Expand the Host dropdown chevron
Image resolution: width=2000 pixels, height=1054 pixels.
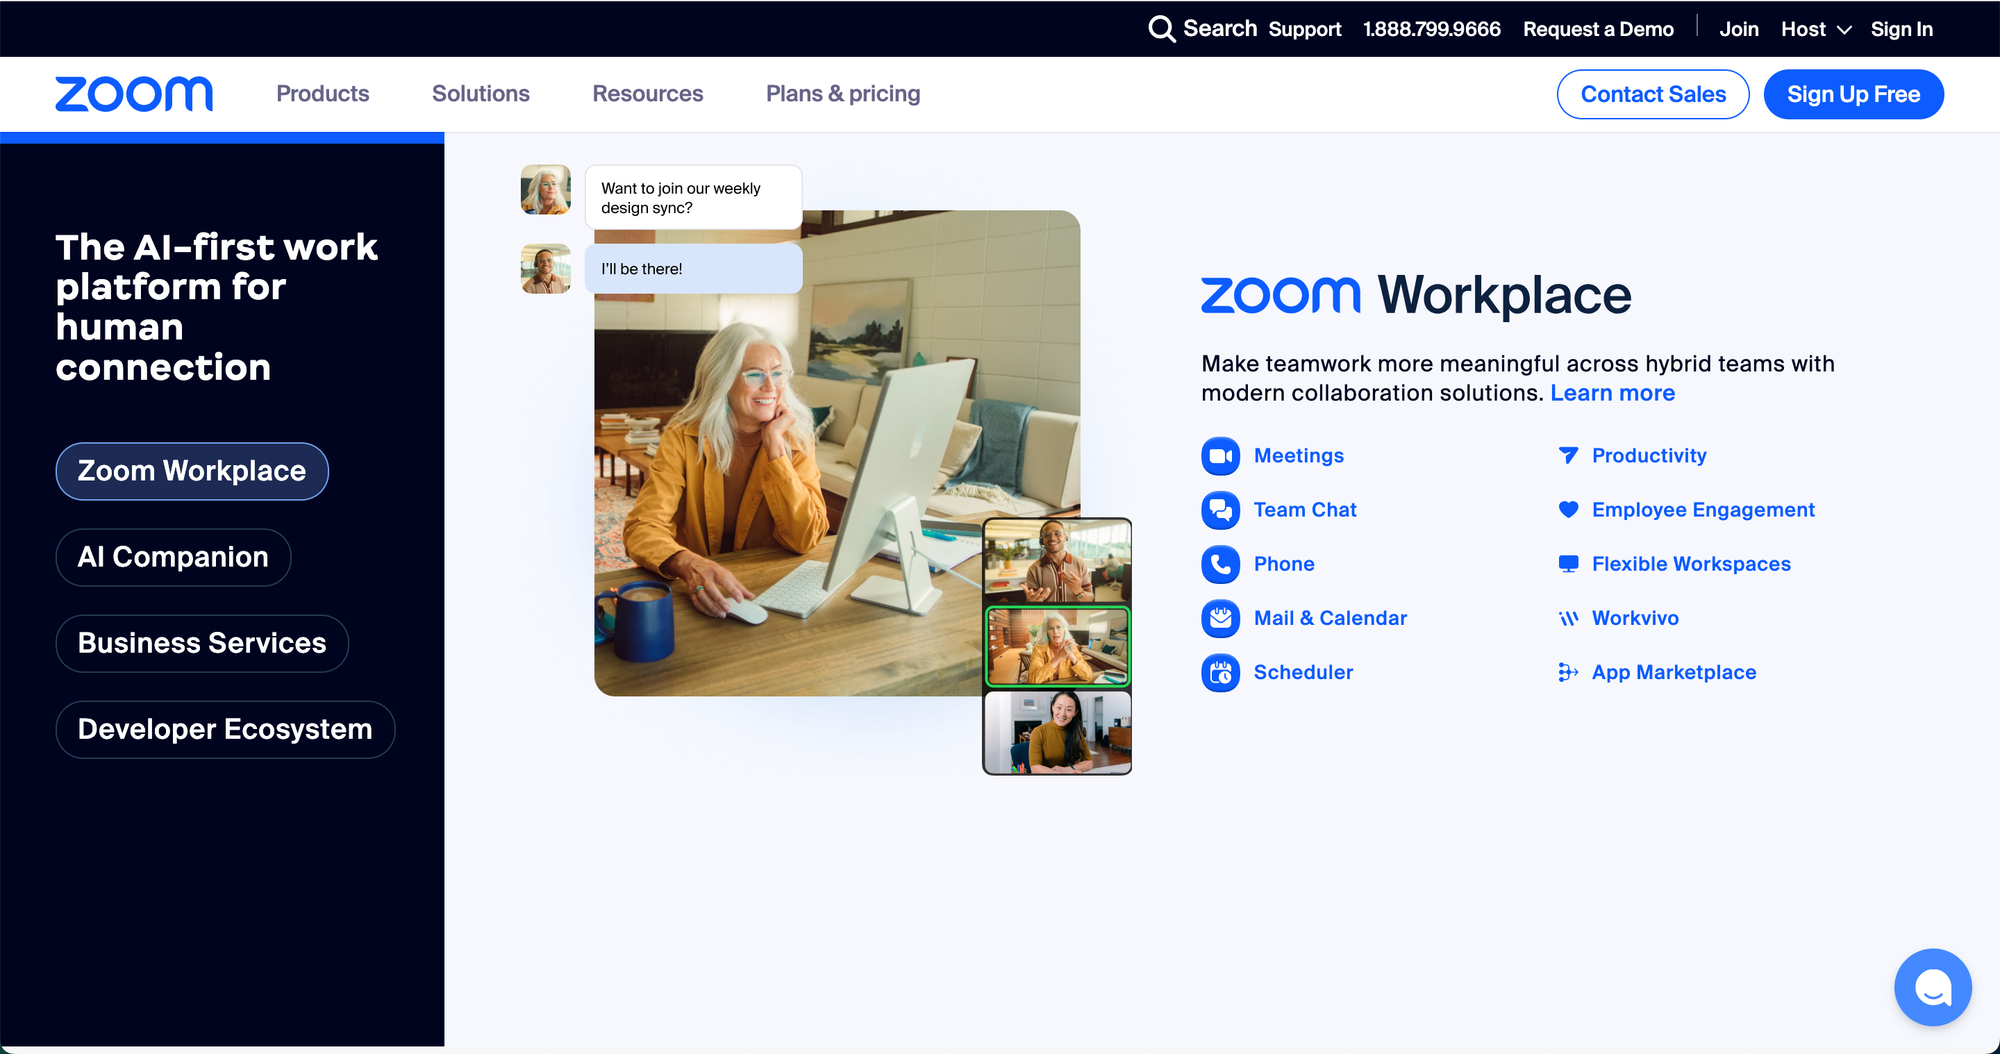coord(1845,30)
